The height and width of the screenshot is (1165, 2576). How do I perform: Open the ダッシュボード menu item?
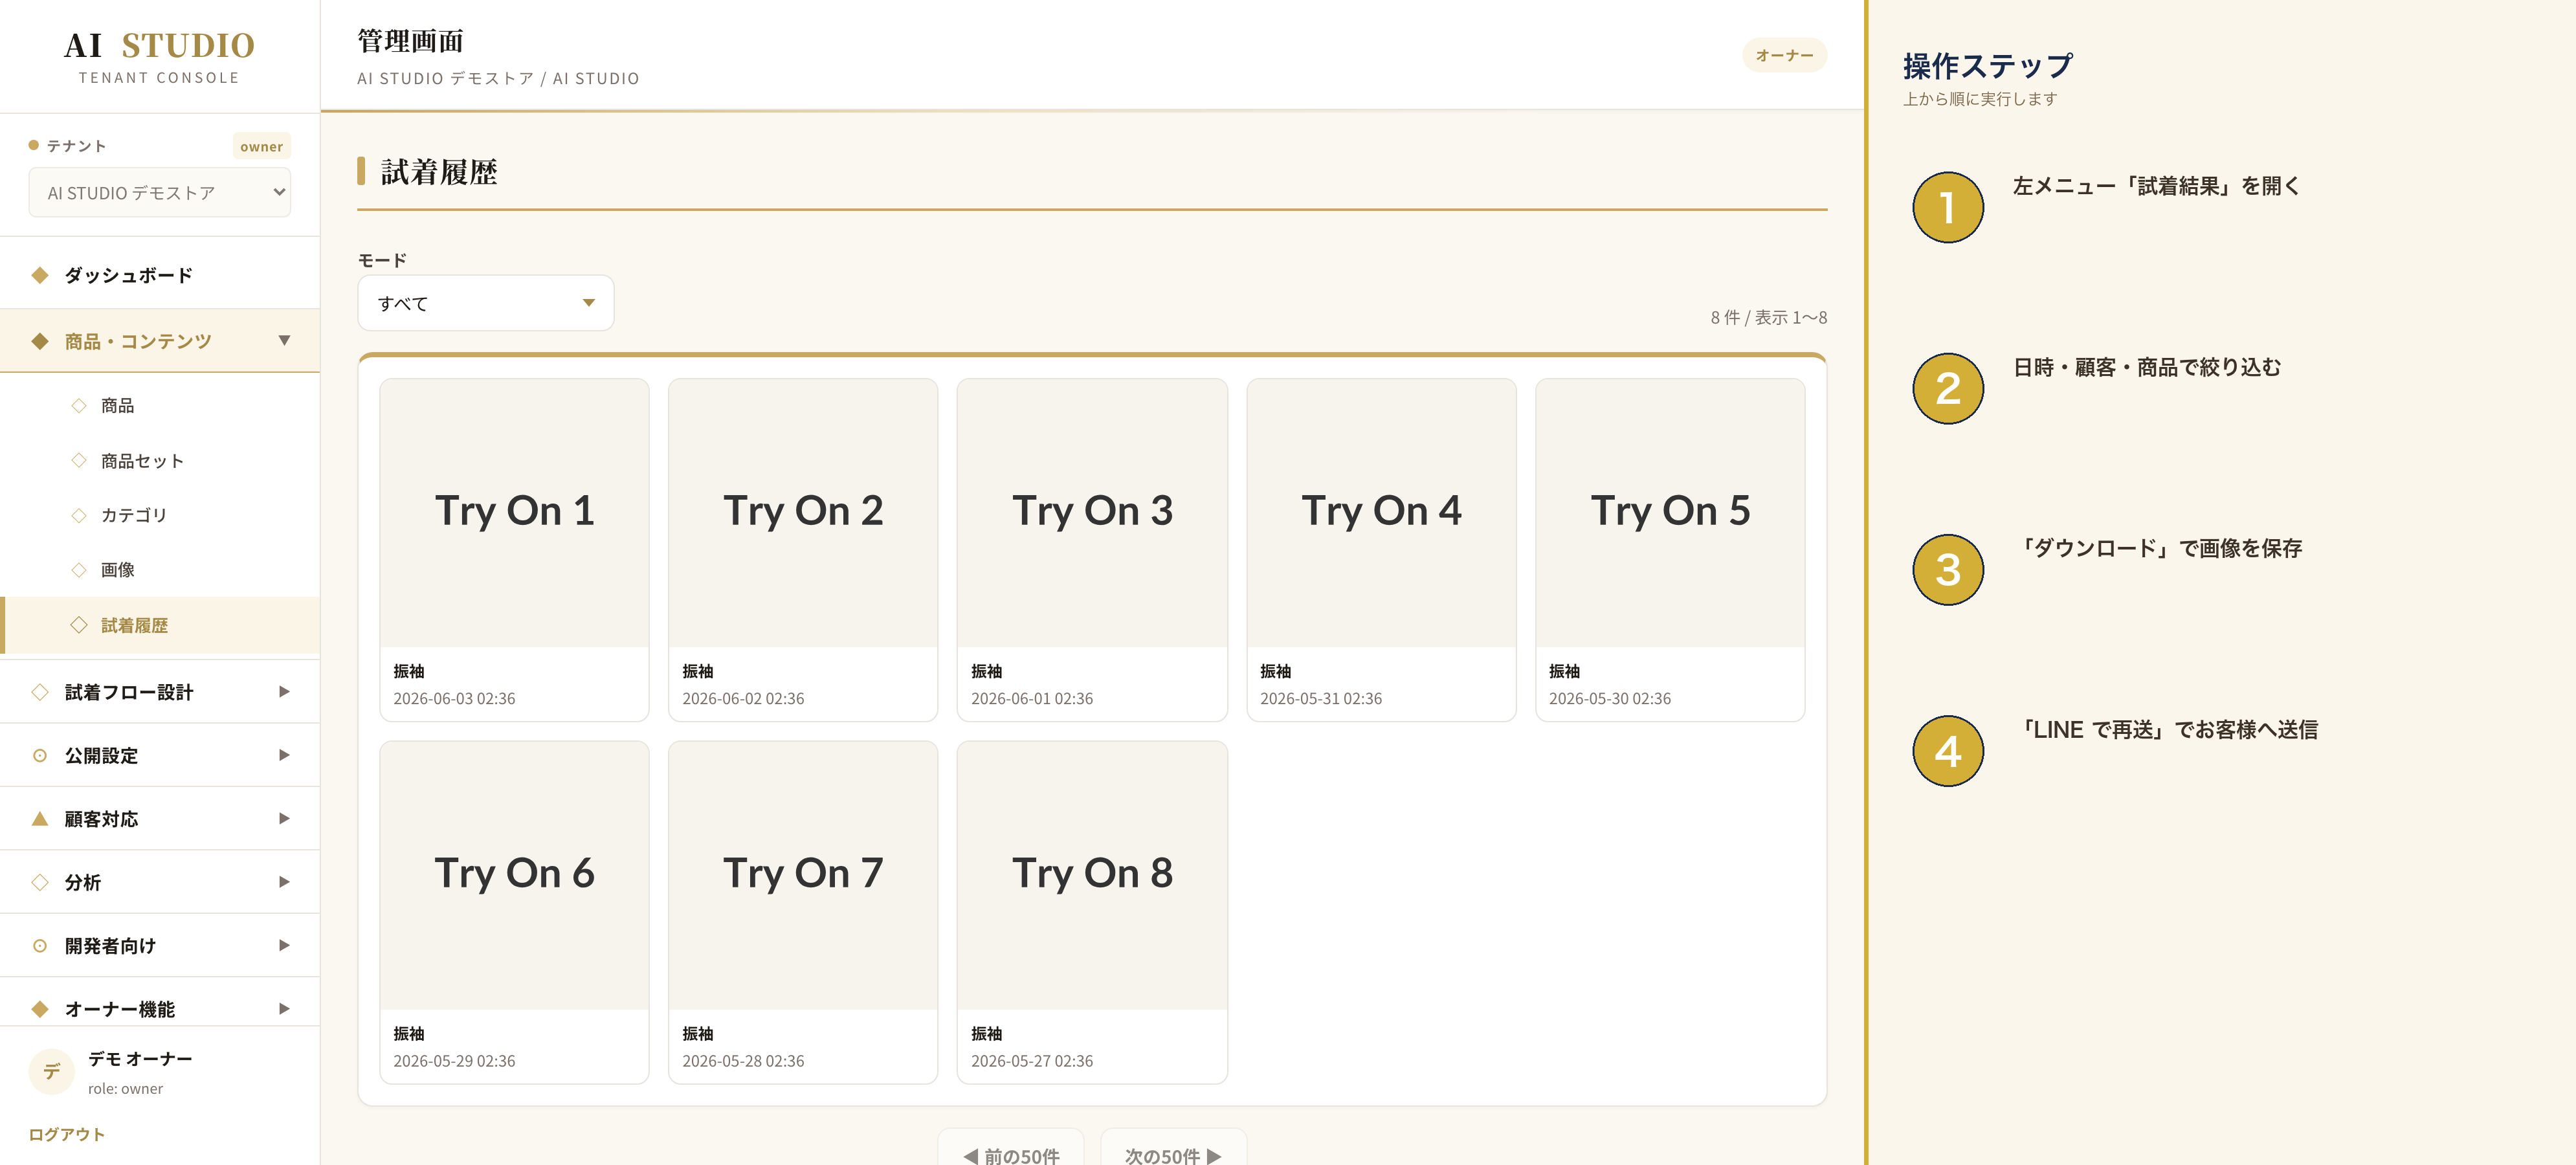(x=160, y=275)
